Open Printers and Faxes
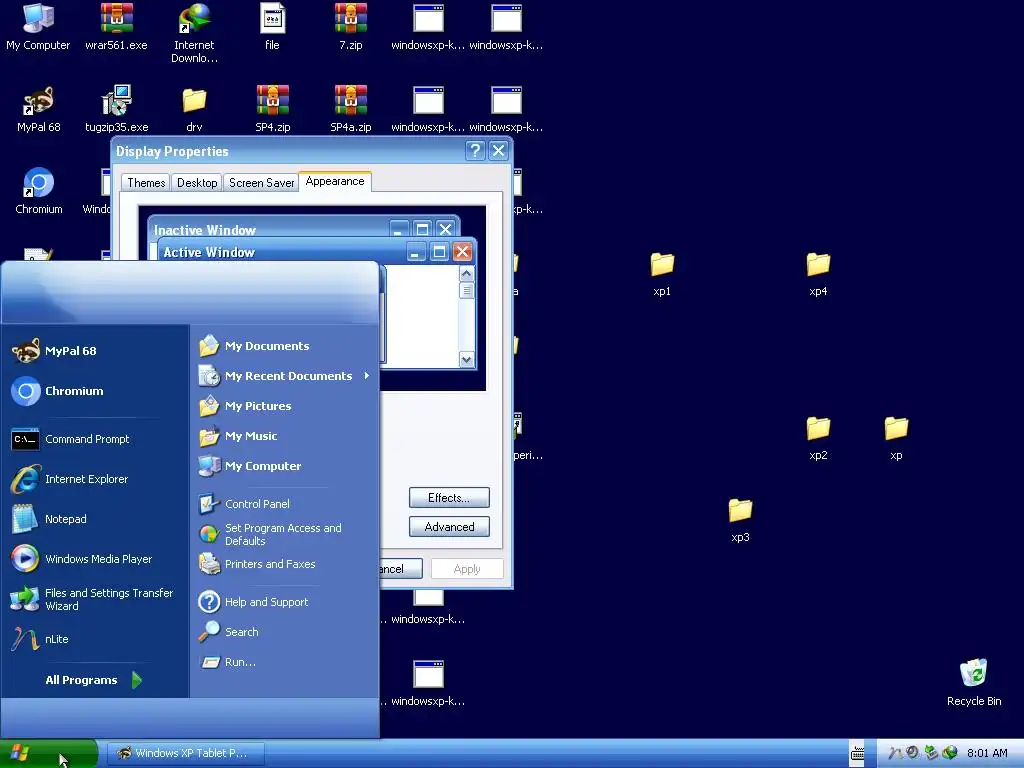This screenshot has height=768, width=1024. 285,564
